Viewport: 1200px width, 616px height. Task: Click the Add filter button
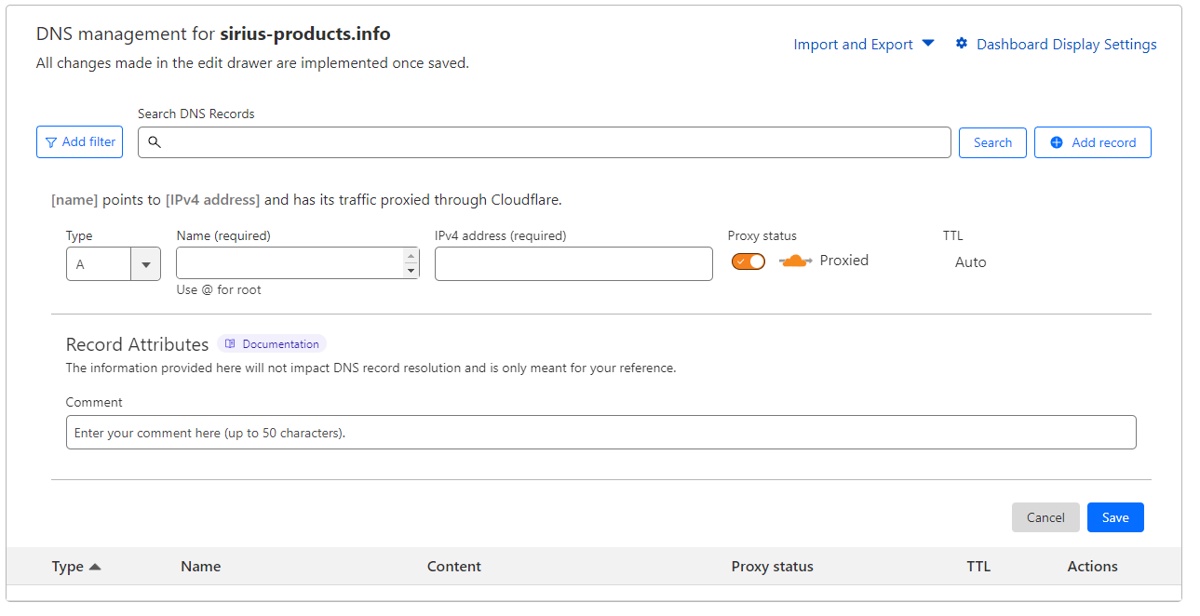(x=80, y=142)
